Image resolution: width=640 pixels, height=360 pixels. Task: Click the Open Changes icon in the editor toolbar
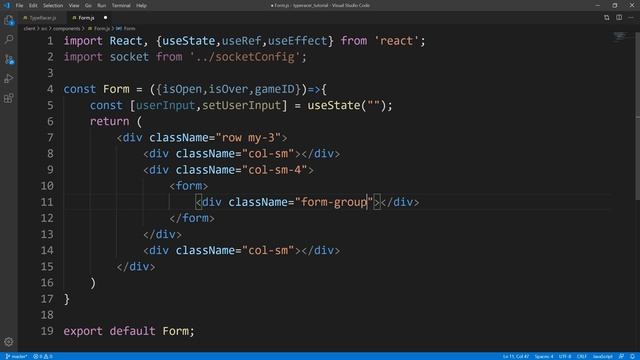[x=607, y=18]
